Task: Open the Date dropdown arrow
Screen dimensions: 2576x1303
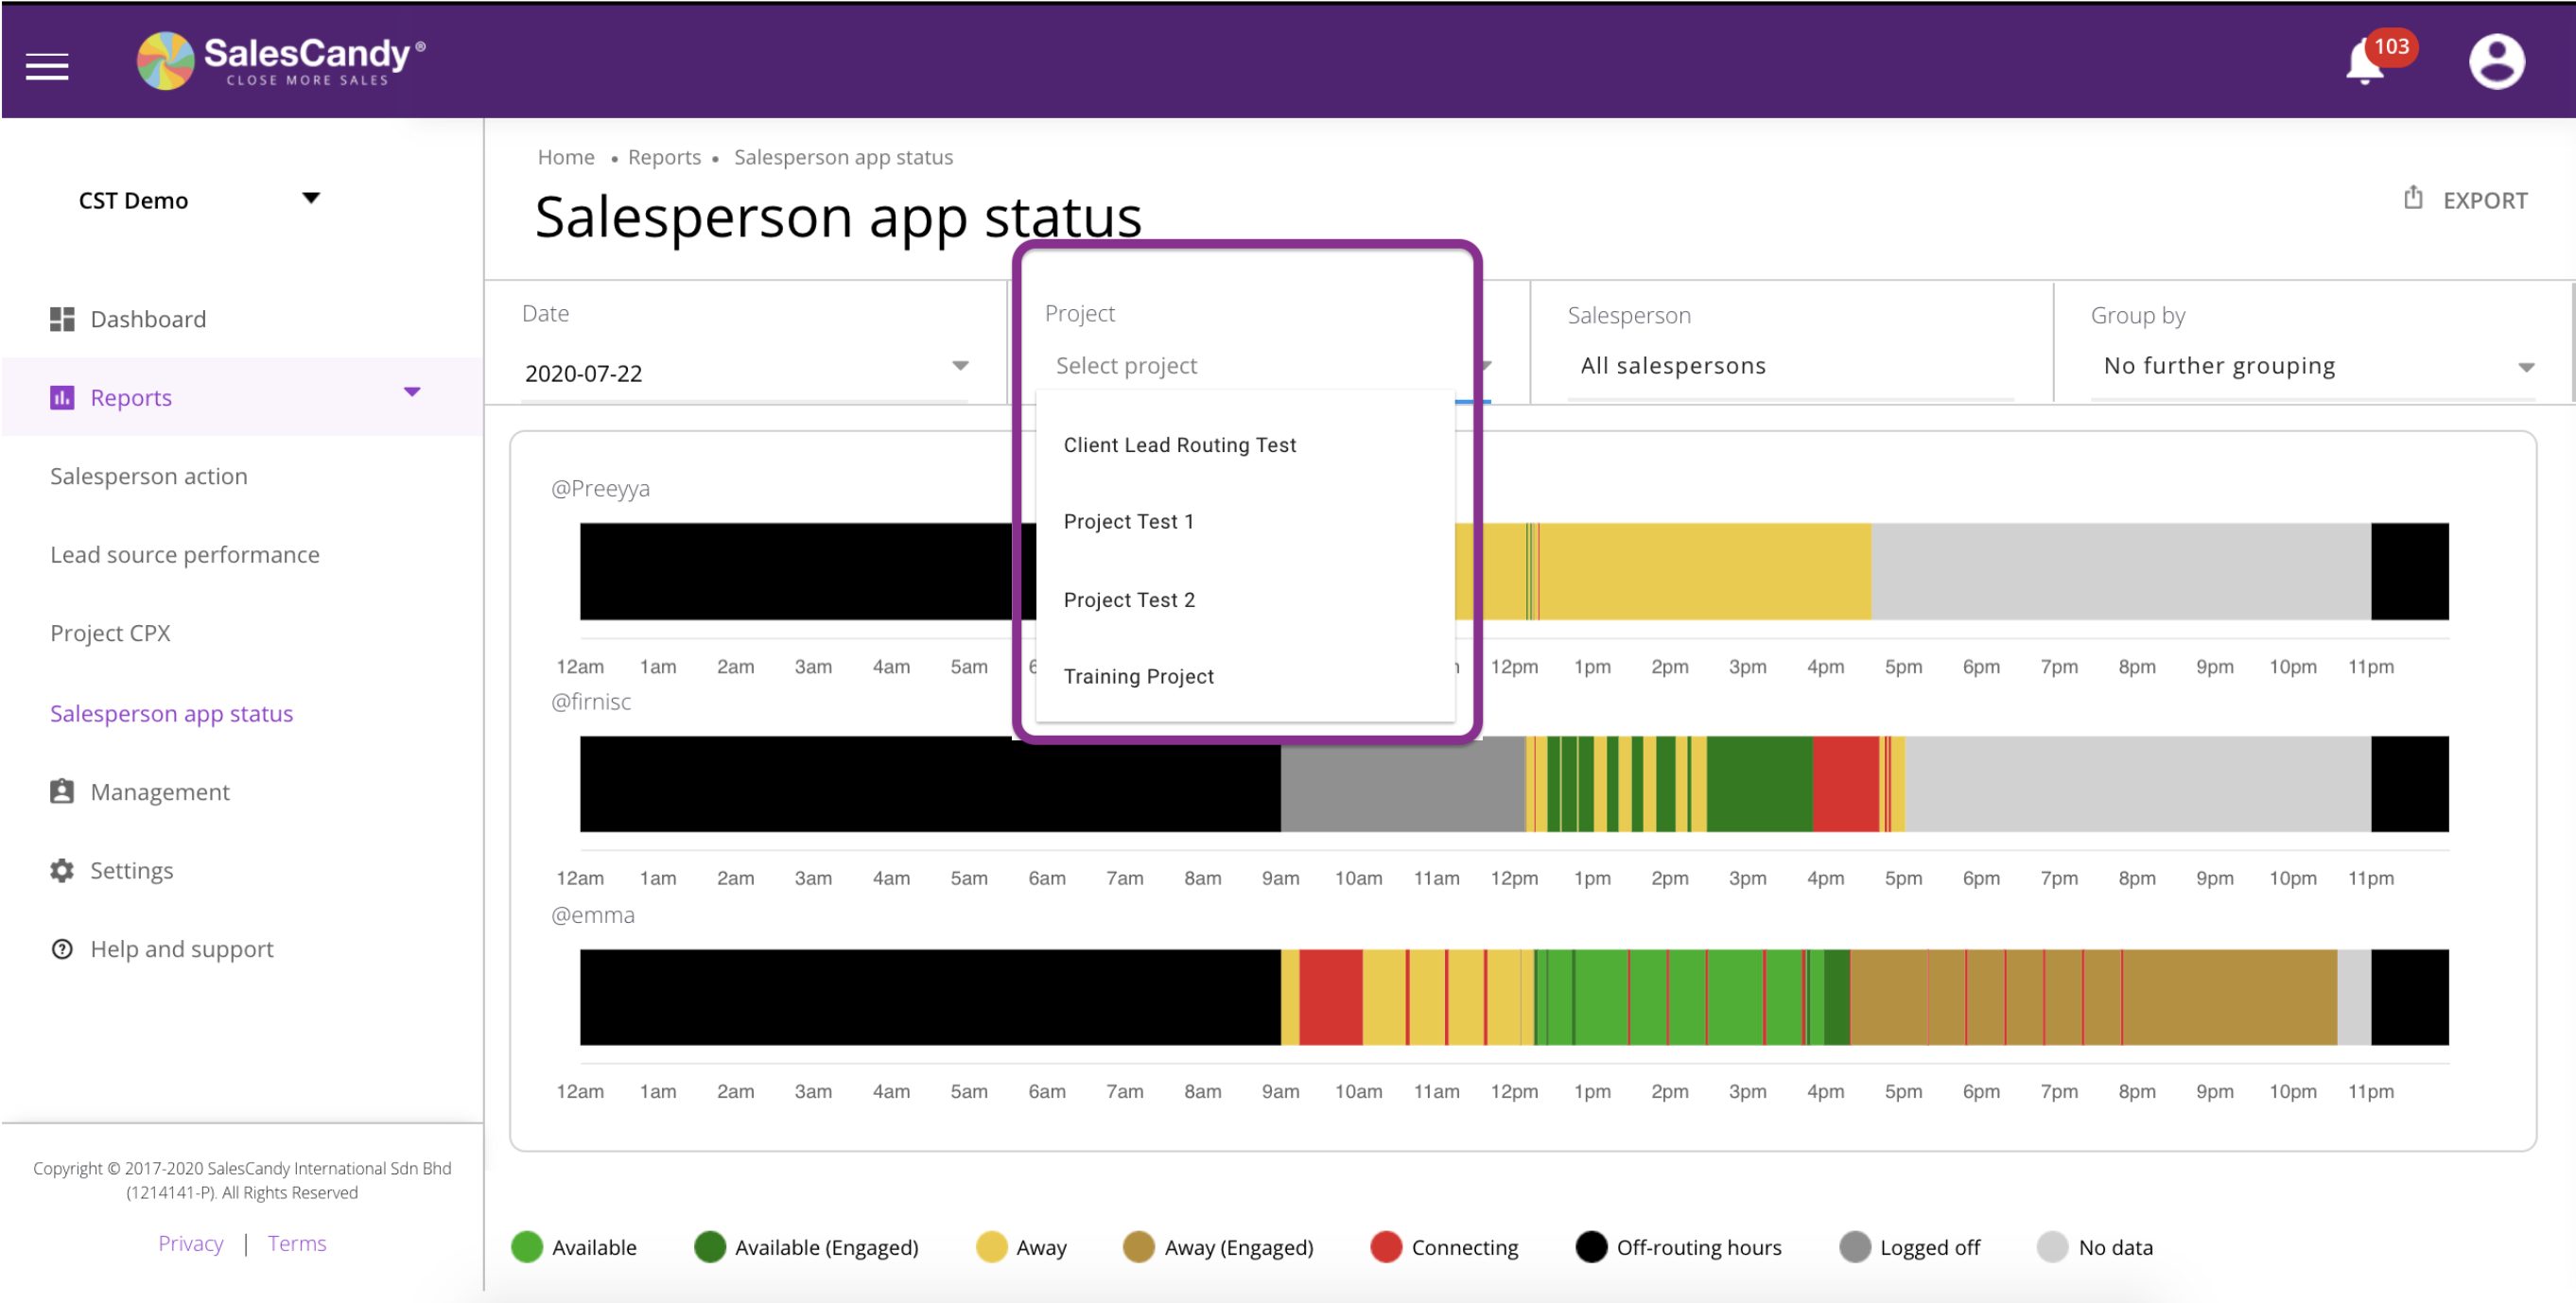Action: (960, 366)
